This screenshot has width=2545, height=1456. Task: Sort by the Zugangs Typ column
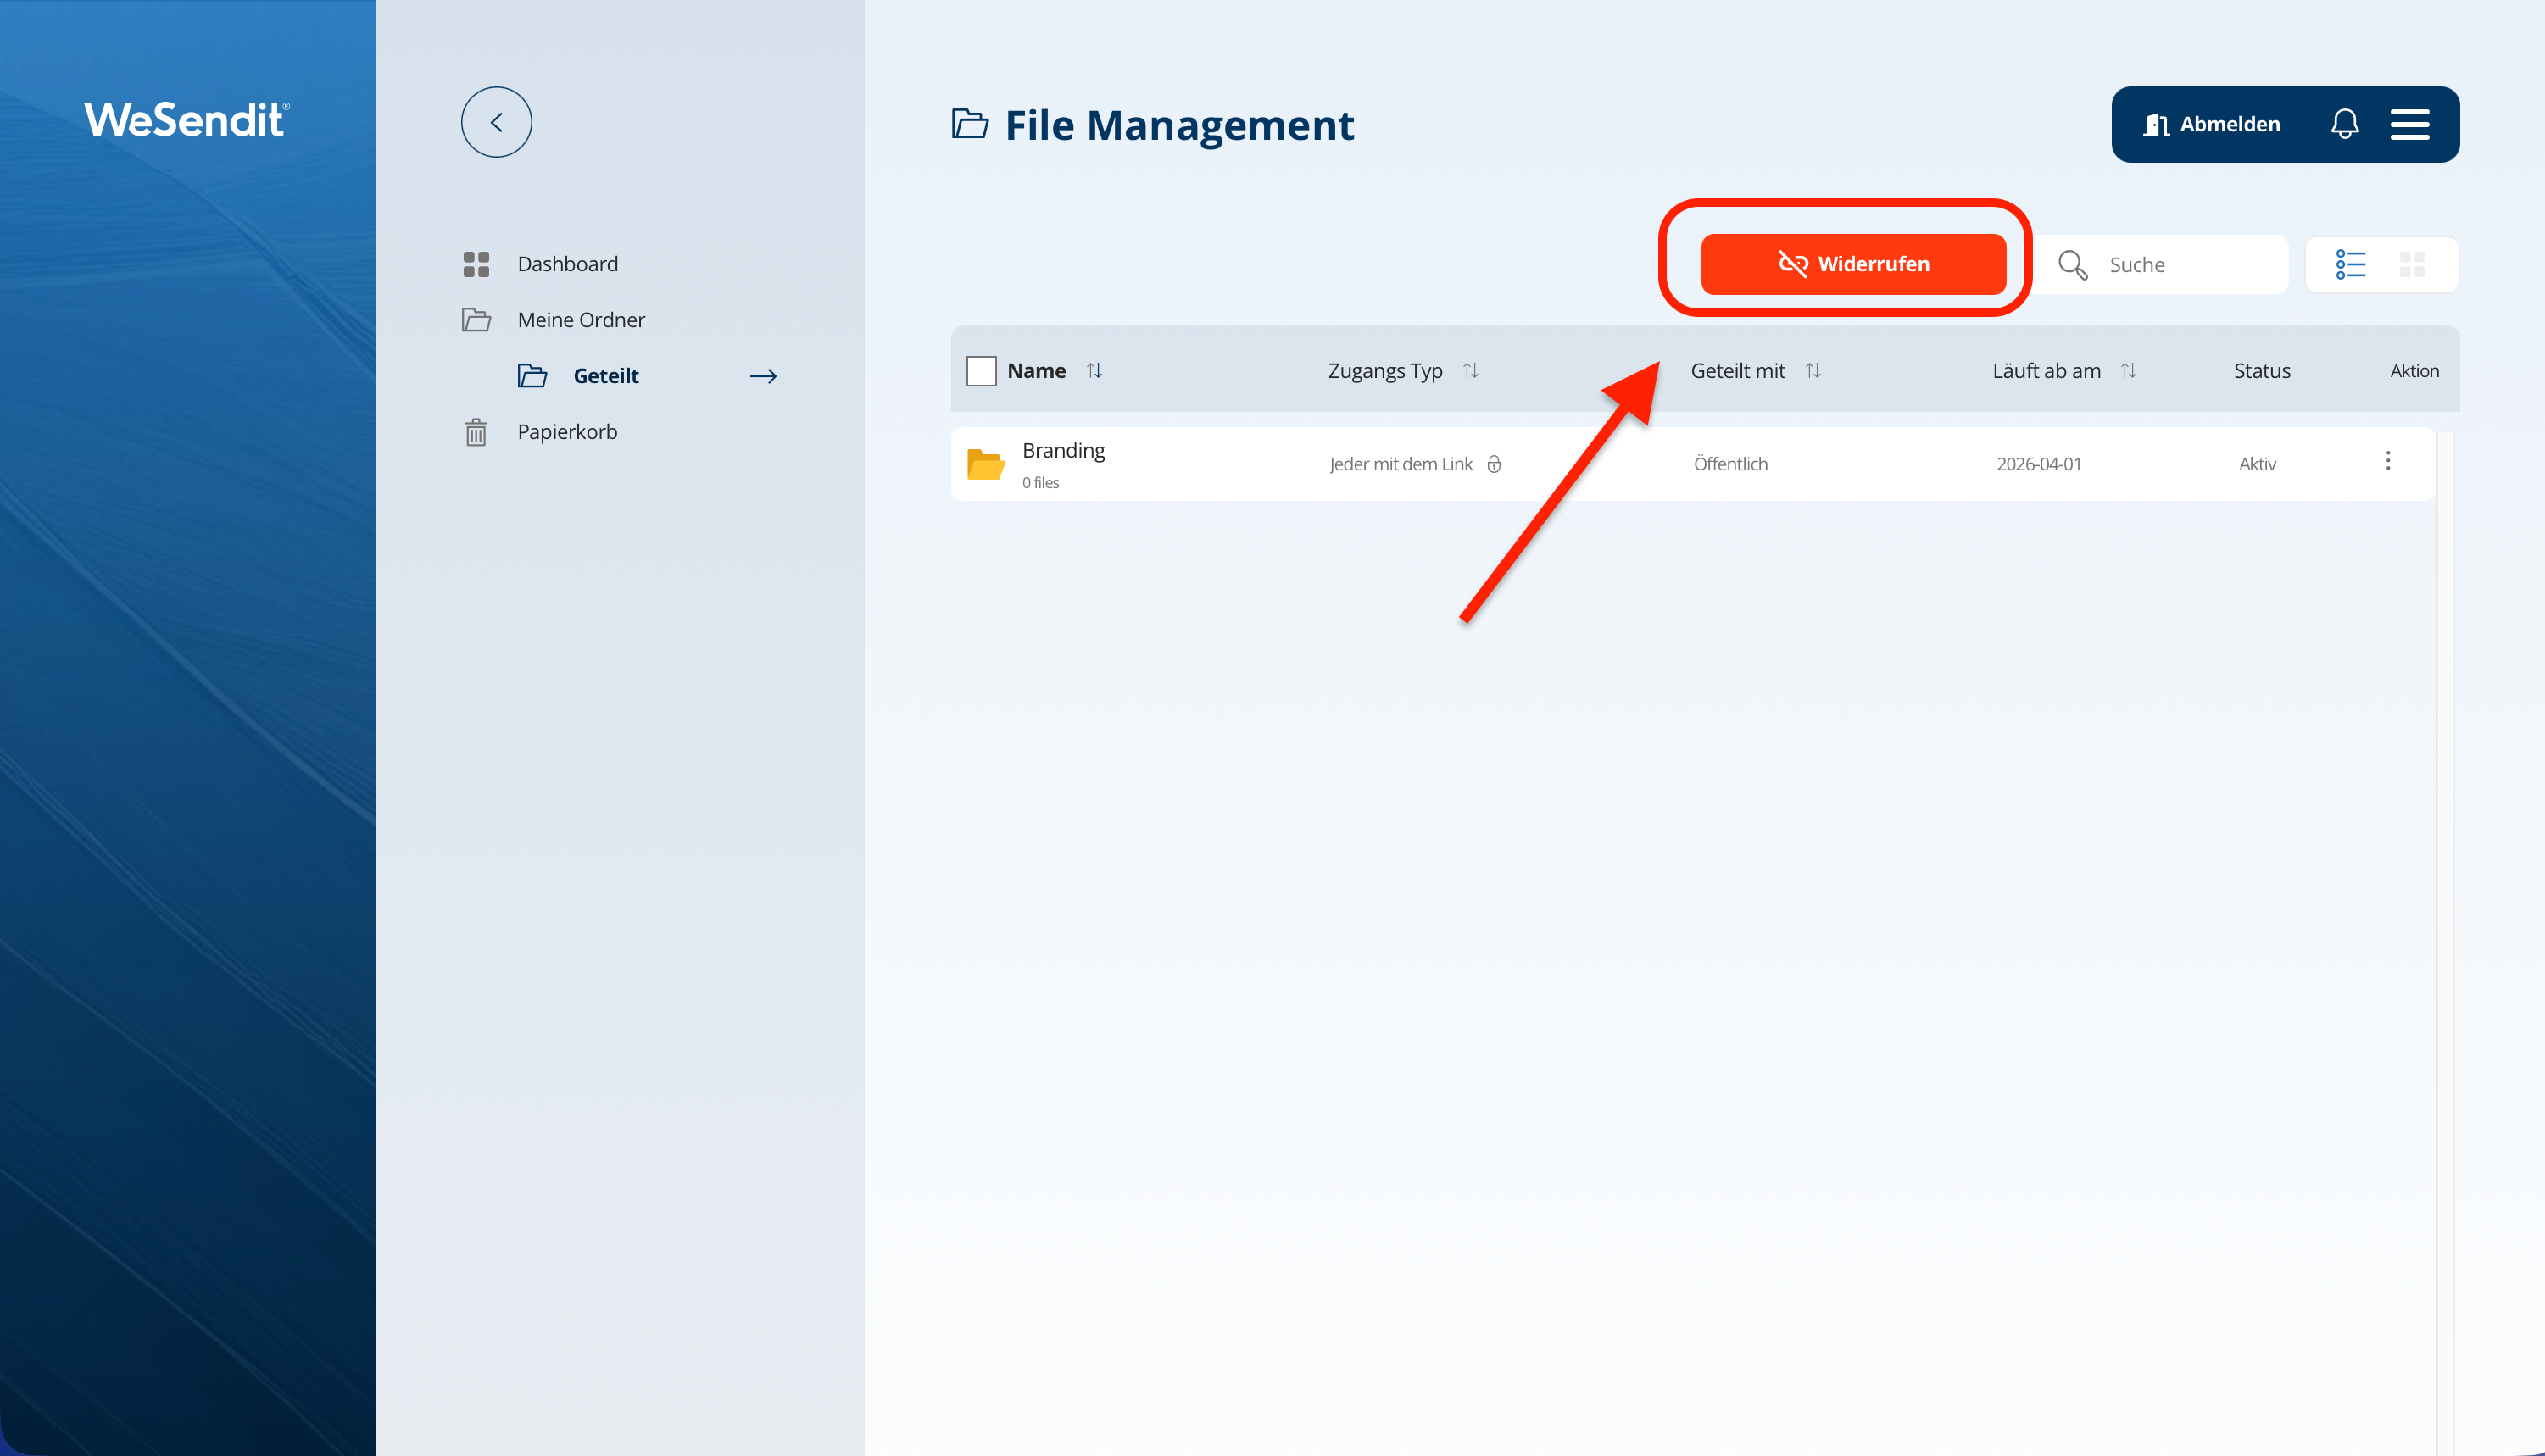tap(1470, 371)
